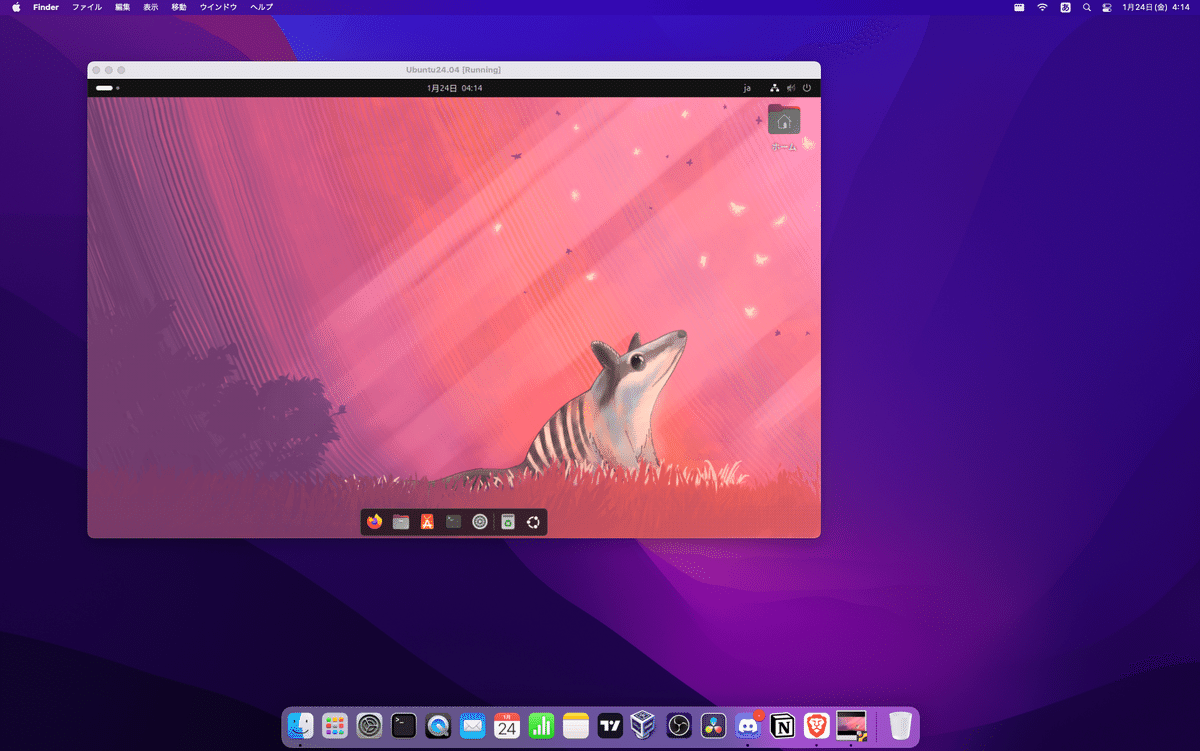The image size is (1200, 751).
Task: Open Notes from the macOS Dock
Action: (x=576, y=725)
